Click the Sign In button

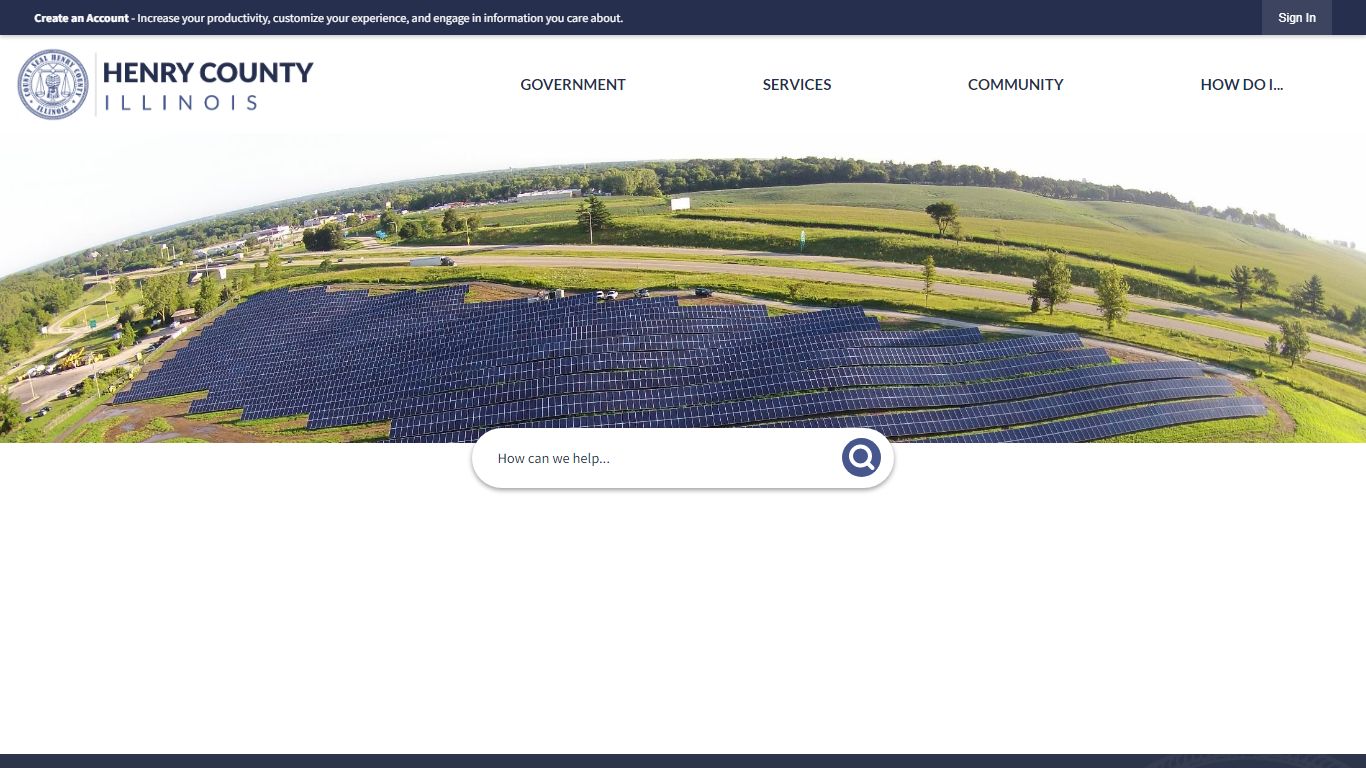click(x=1297, y=18)
